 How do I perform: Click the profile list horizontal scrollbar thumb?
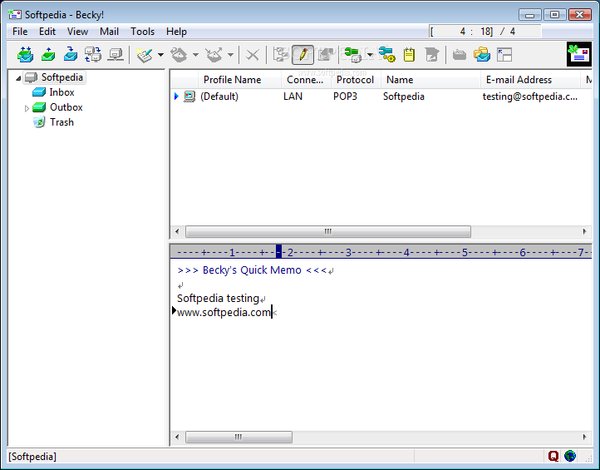(x=328, y=231)
